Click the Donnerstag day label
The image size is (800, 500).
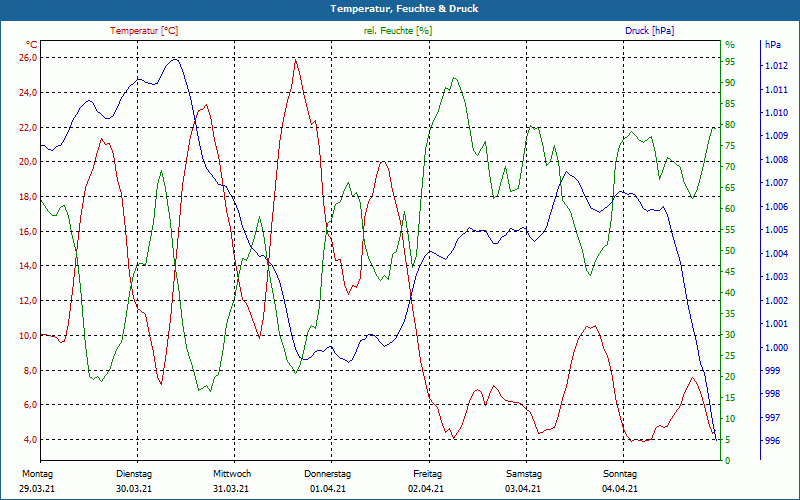pyautogui.click(x=328, y=474)
